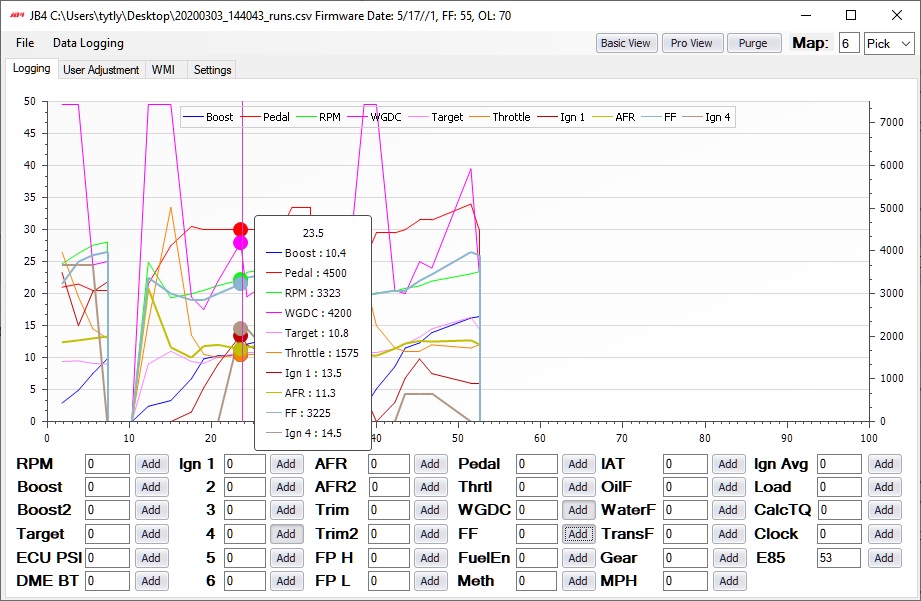Click the Basic View button
Screen dimensions: 921x601
(x=626, y=43)
